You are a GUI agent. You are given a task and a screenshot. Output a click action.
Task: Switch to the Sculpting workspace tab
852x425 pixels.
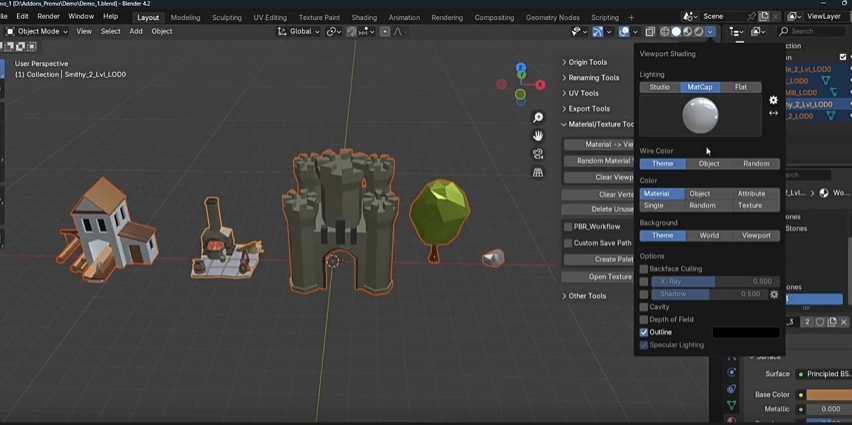coord(226,17)
